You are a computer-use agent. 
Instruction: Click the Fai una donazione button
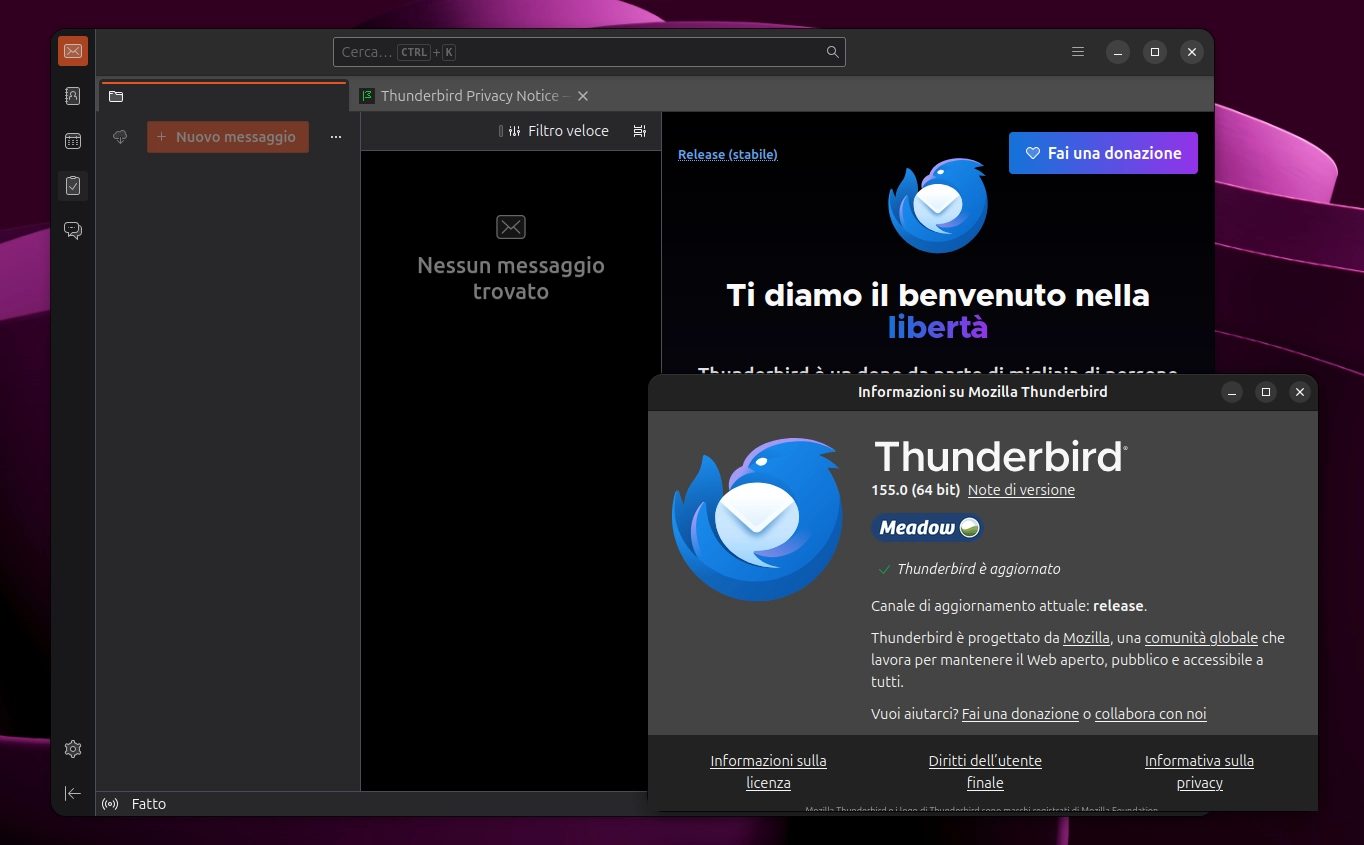tap(1103, 153)
